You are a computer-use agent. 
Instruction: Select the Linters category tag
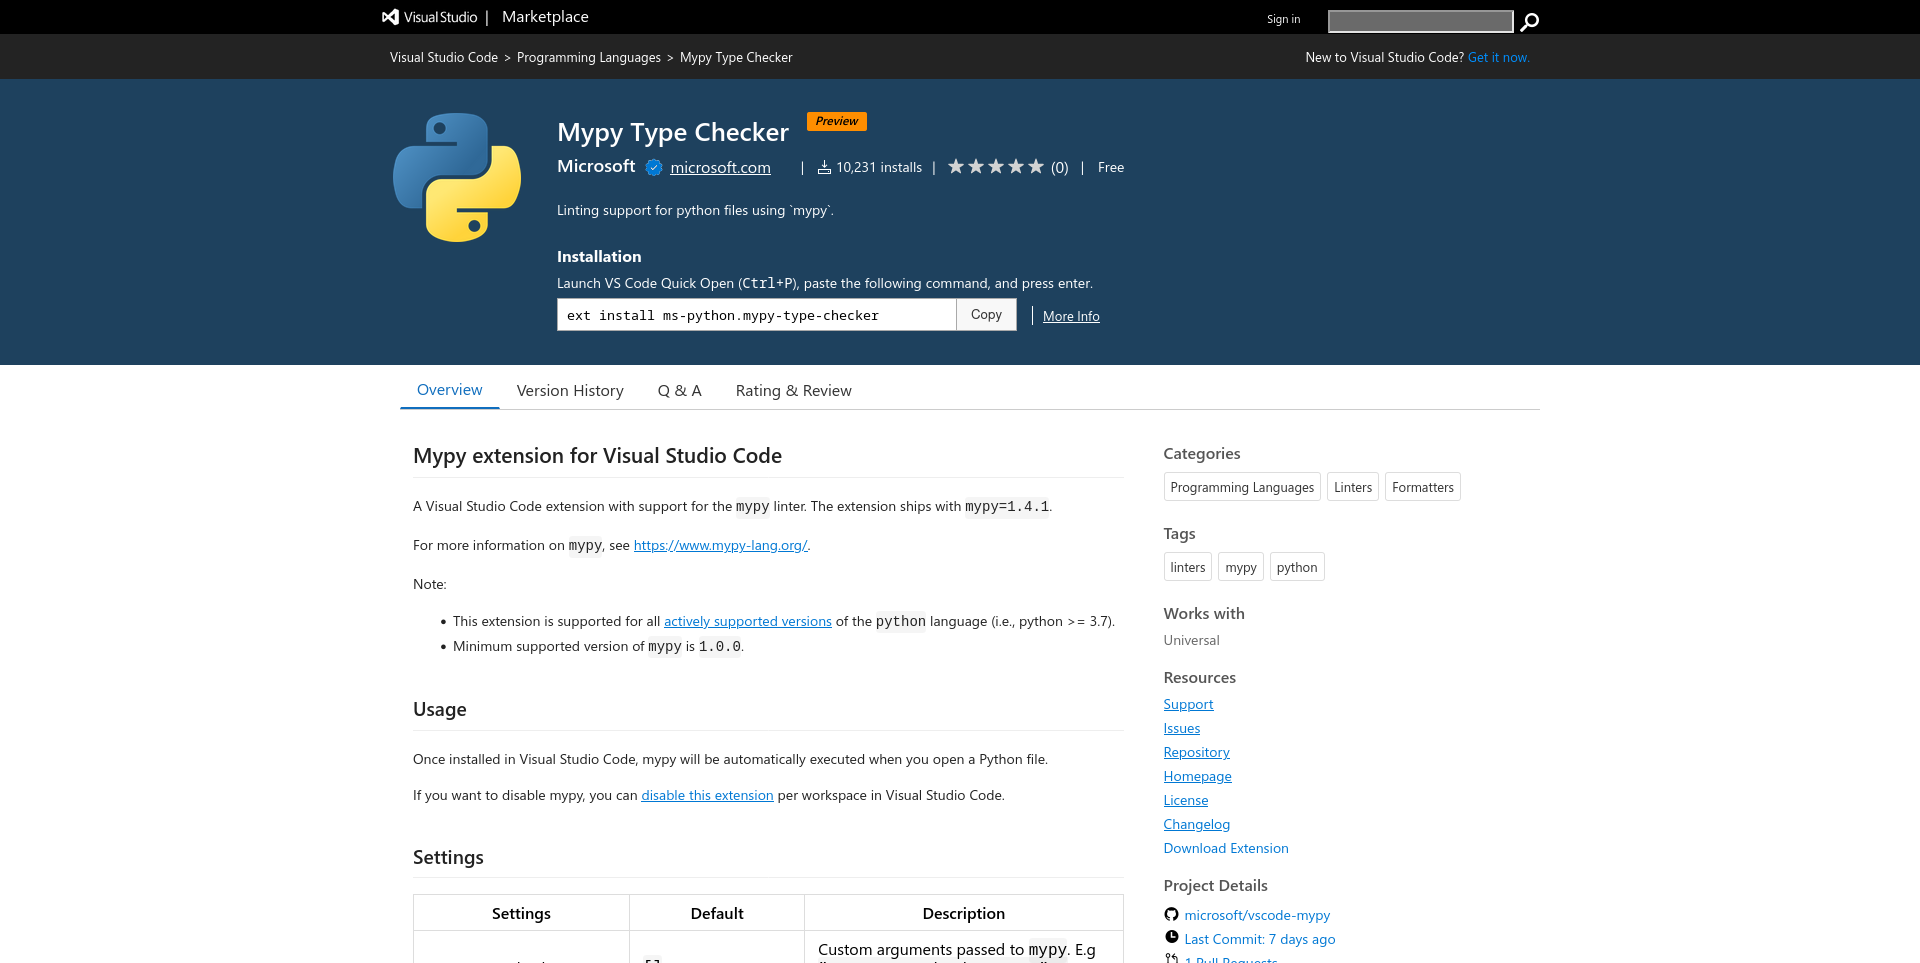pos(1352,487)
